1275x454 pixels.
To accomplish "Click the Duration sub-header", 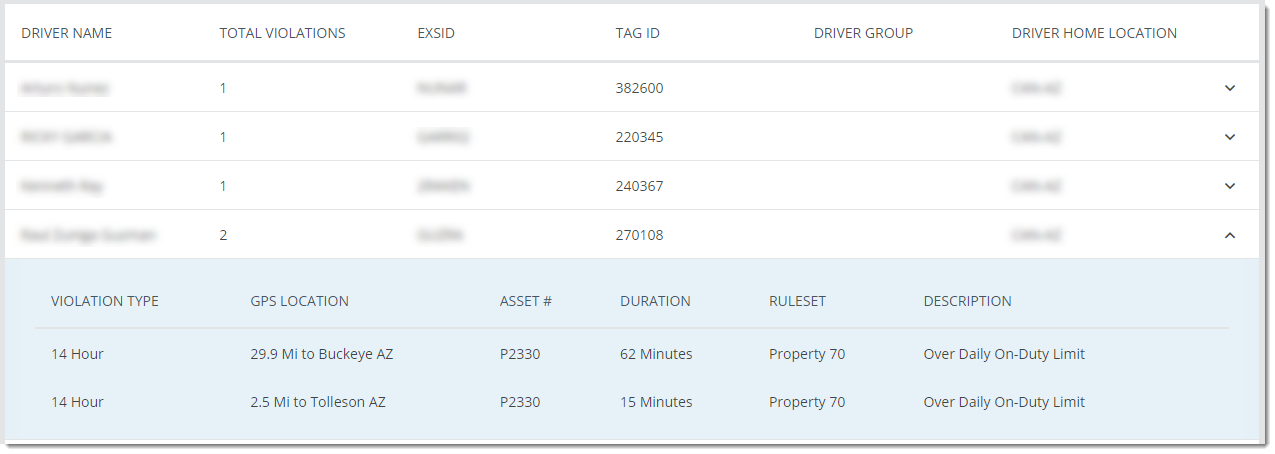I will 655,301.
